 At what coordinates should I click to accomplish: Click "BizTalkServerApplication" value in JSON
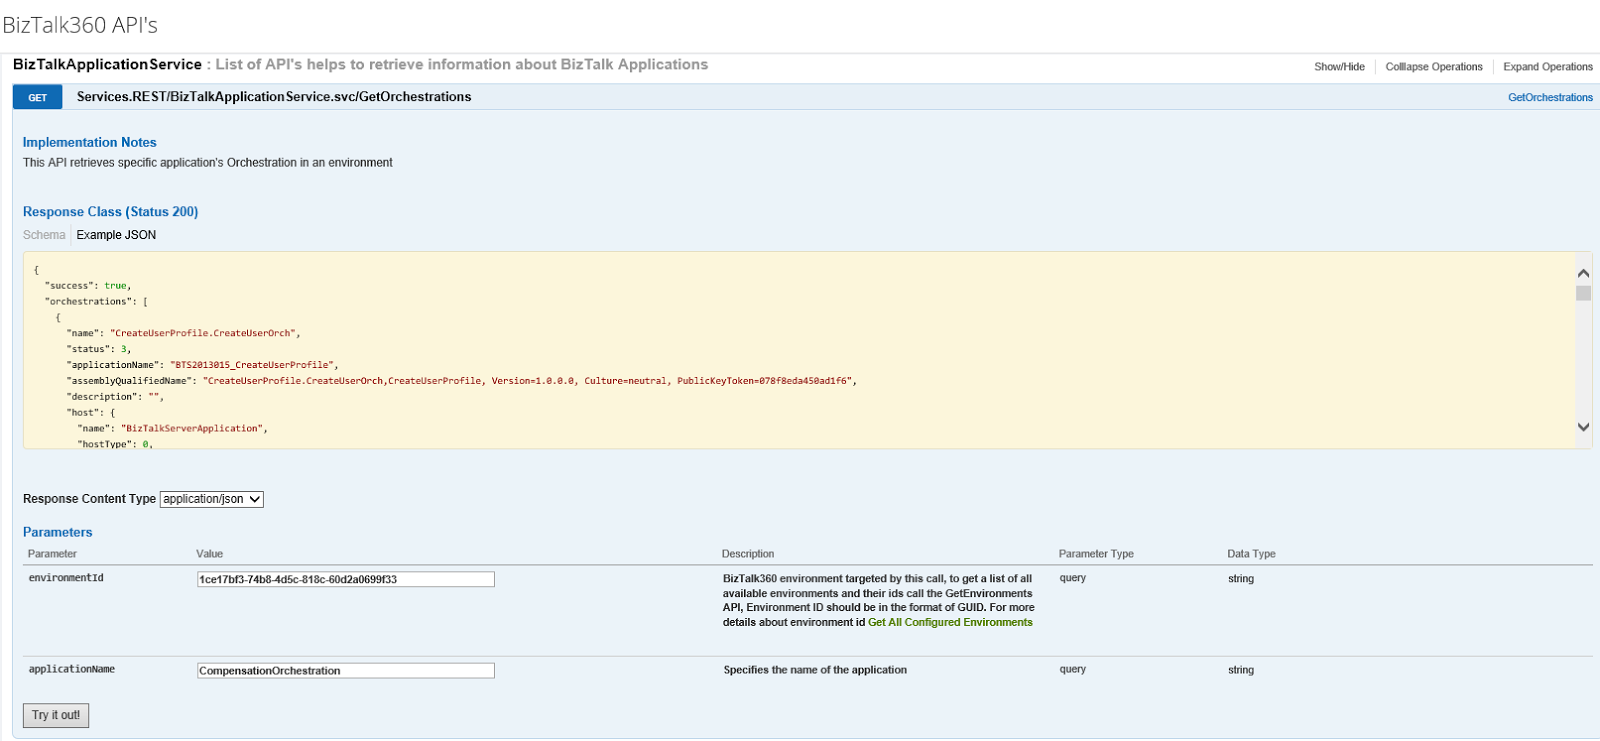tap(194, 428)
